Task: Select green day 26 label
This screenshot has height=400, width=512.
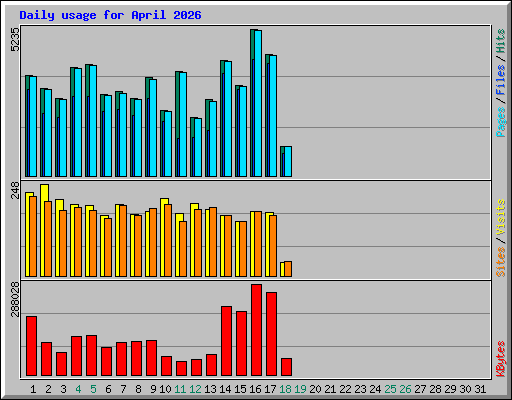Action: [405, 389]
